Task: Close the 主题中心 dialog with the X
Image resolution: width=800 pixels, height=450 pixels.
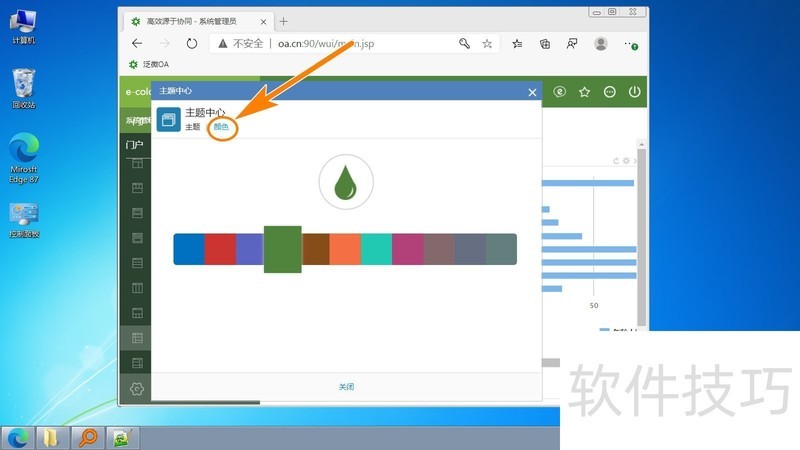Action: (x=532, y=92)
